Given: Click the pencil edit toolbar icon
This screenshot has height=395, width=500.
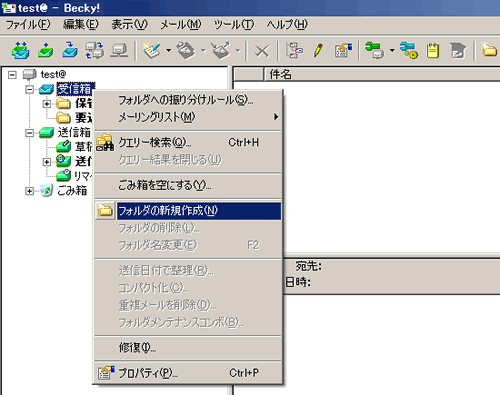Looking at the screenshot, I should 318,51.
